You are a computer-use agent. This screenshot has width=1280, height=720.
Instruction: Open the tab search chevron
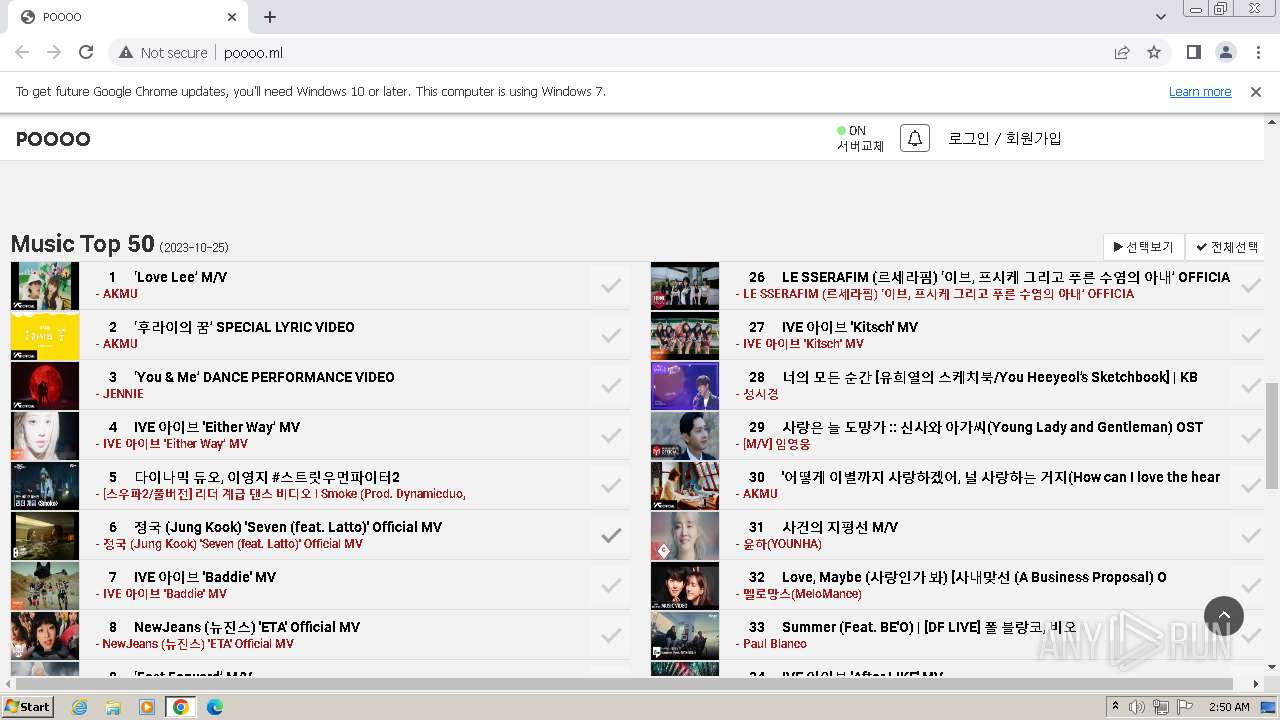coord(1161,17)
